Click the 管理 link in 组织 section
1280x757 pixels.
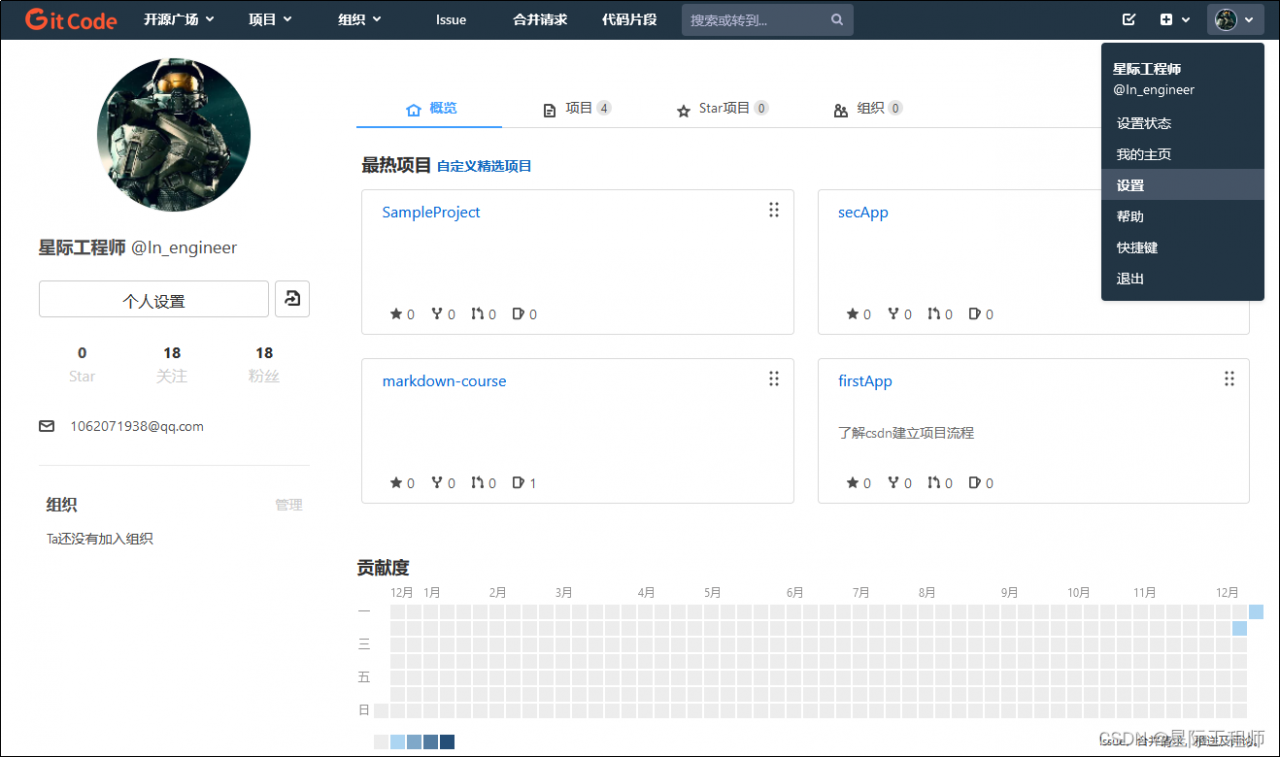288,505
